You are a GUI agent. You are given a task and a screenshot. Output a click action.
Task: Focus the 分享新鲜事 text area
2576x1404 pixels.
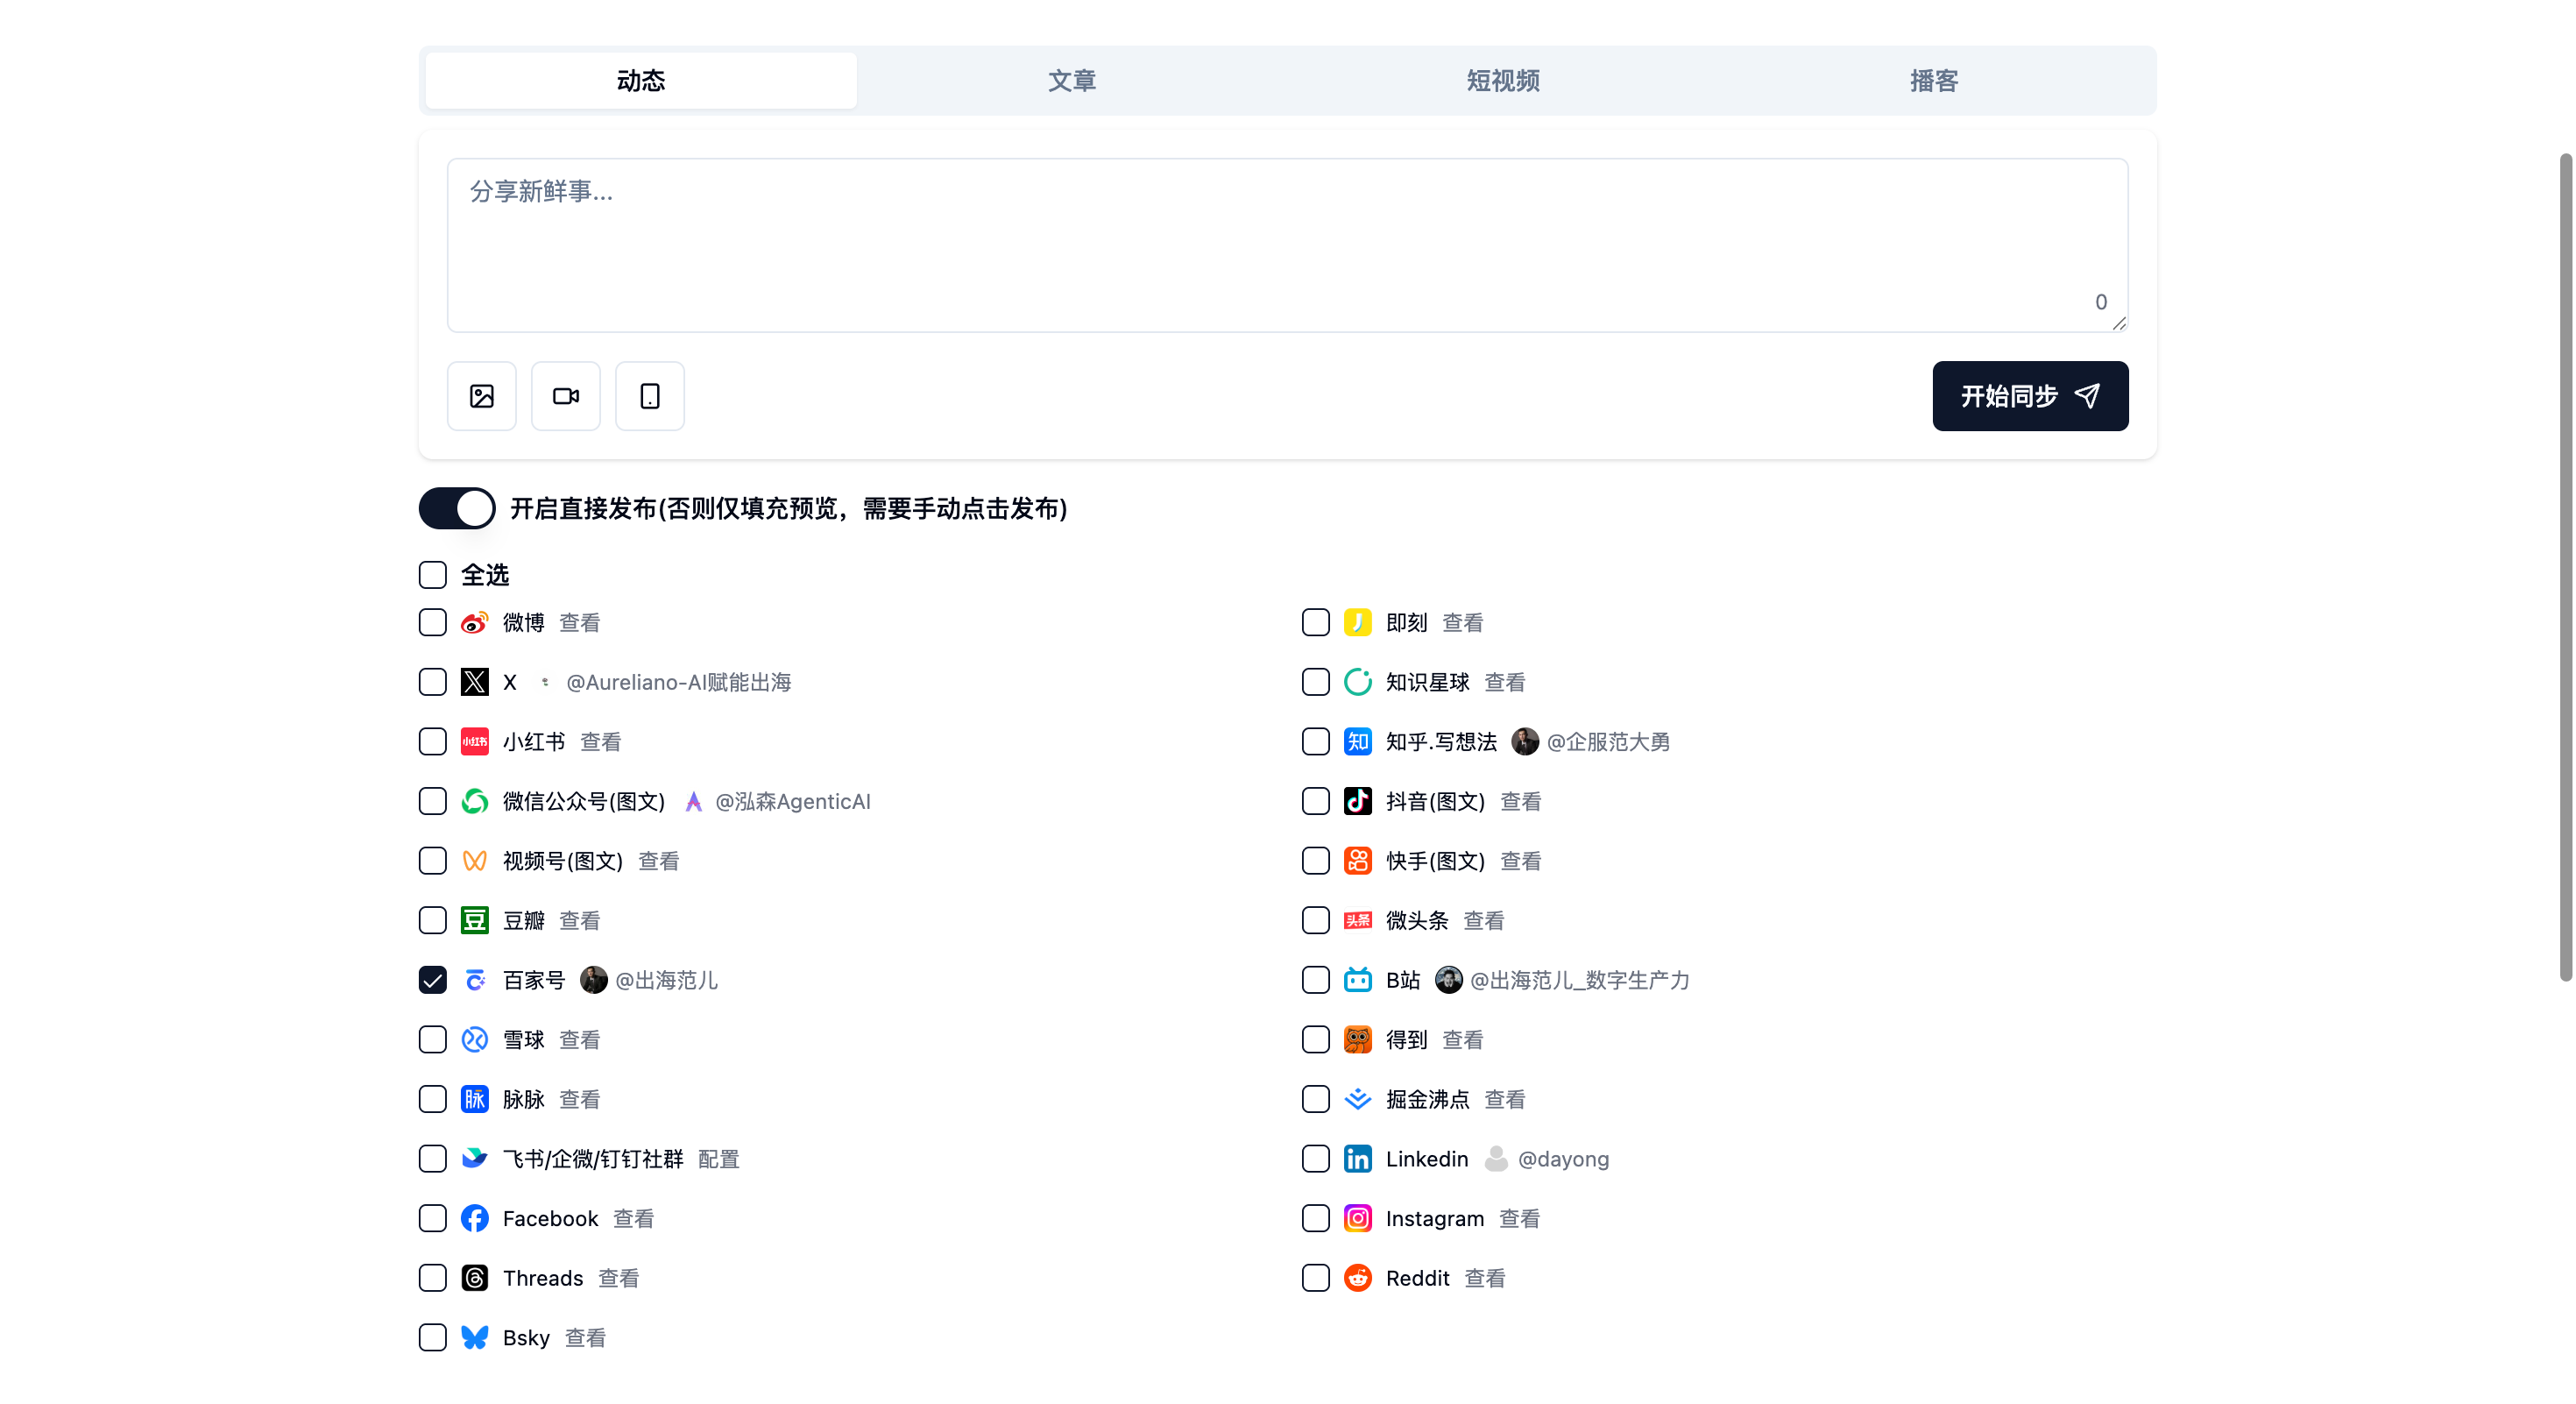[x=1286, y=245]
